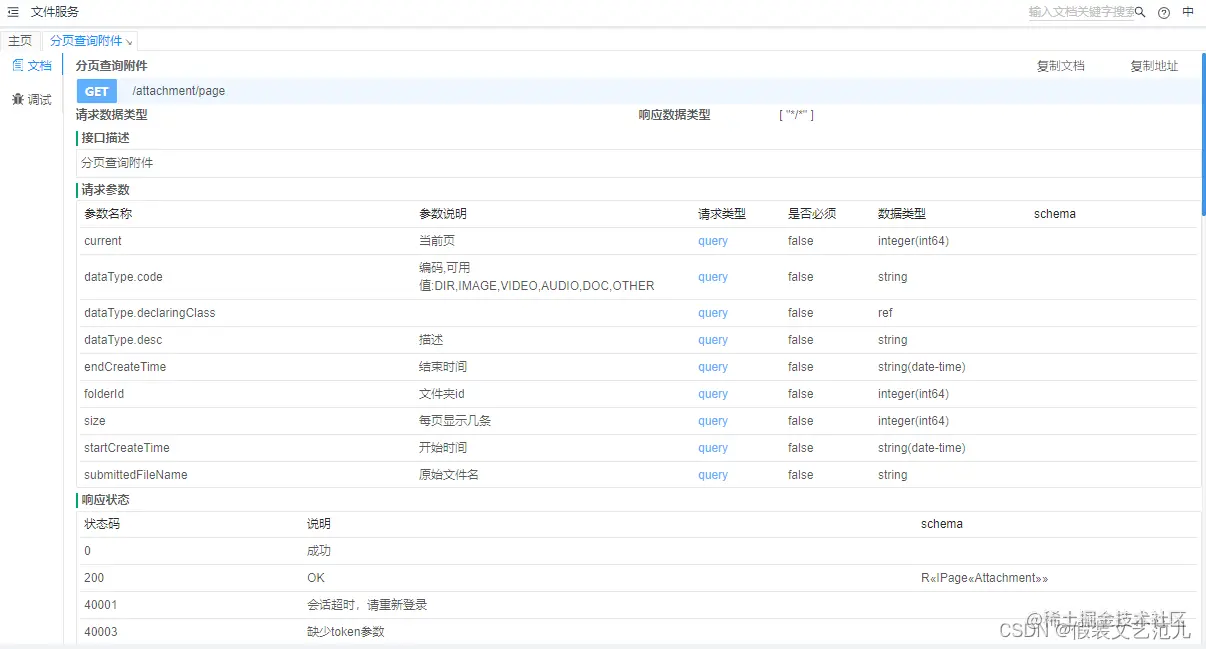Viewport: 1206px width, 649px height.
Task: Click the 输入文档关键字搜索 search field
Action: click(x=1080, y=11)
